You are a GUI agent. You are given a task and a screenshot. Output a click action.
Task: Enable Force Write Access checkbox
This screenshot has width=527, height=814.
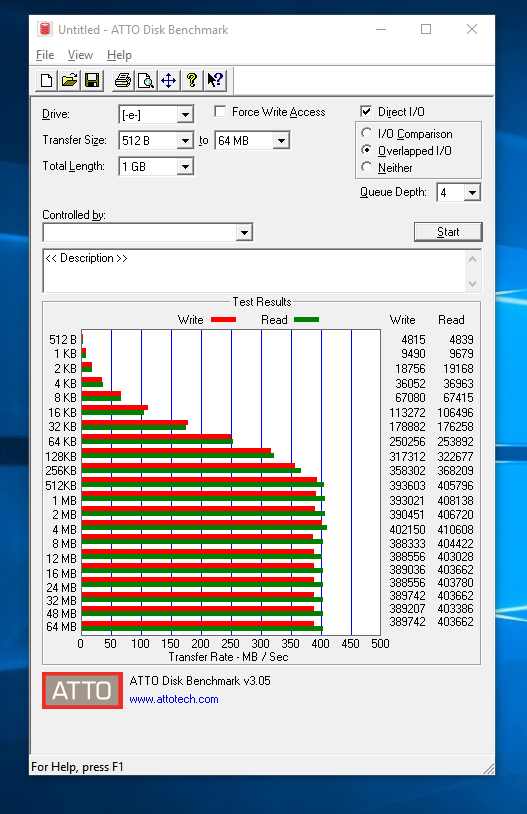[220, 112]
